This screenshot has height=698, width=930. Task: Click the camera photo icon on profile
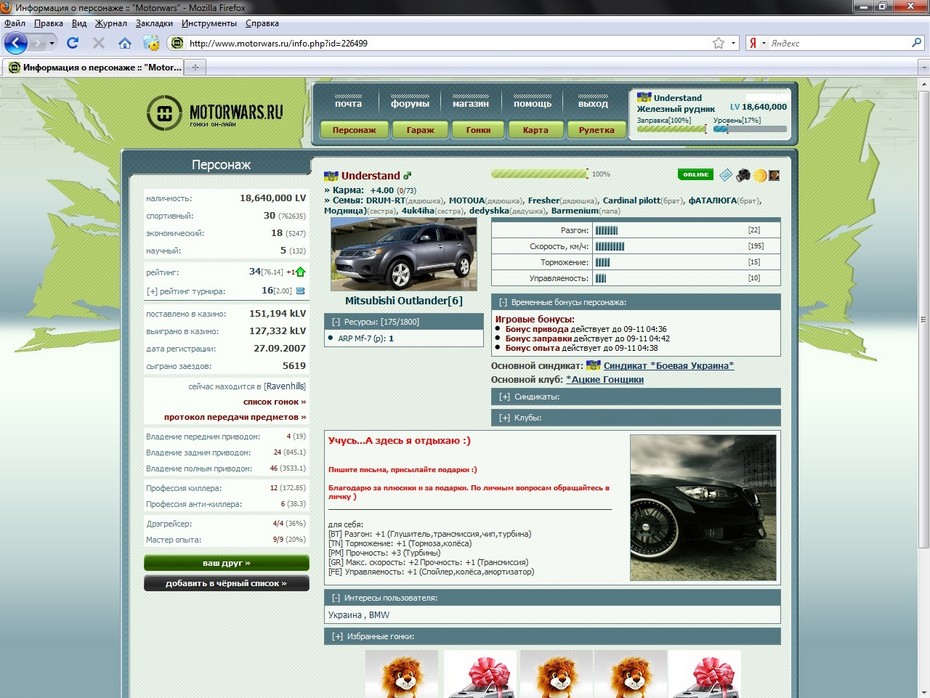743,175
